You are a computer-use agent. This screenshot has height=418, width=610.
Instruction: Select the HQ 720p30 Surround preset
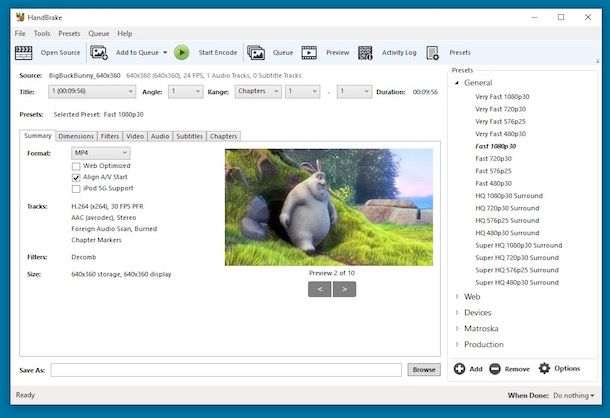[x=507, y=208]
